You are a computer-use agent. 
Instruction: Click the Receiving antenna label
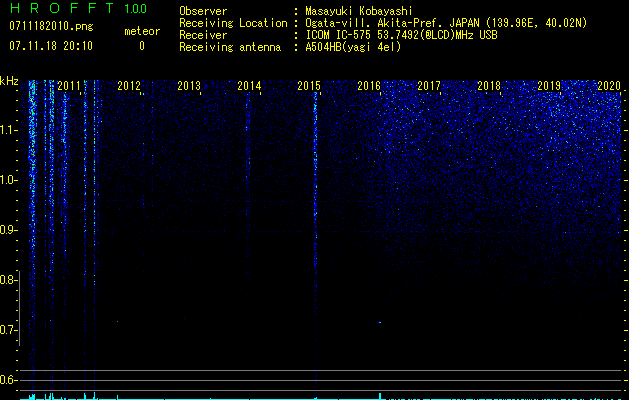tap(230, 47)
